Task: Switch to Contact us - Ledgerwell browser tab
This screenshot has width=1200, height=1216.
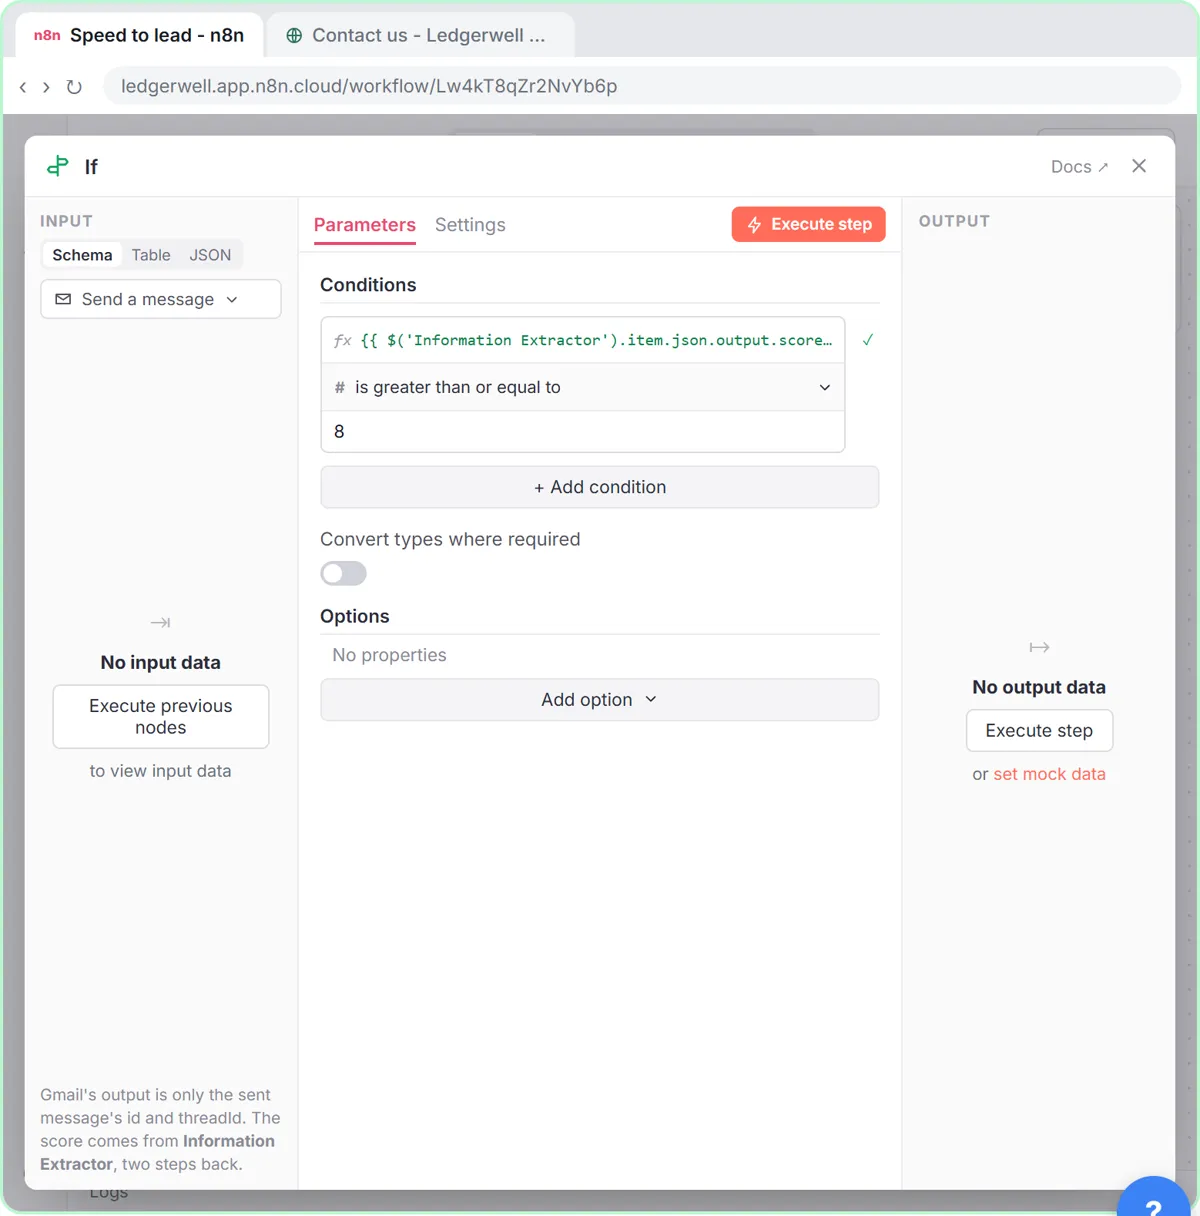Action: 420,35
